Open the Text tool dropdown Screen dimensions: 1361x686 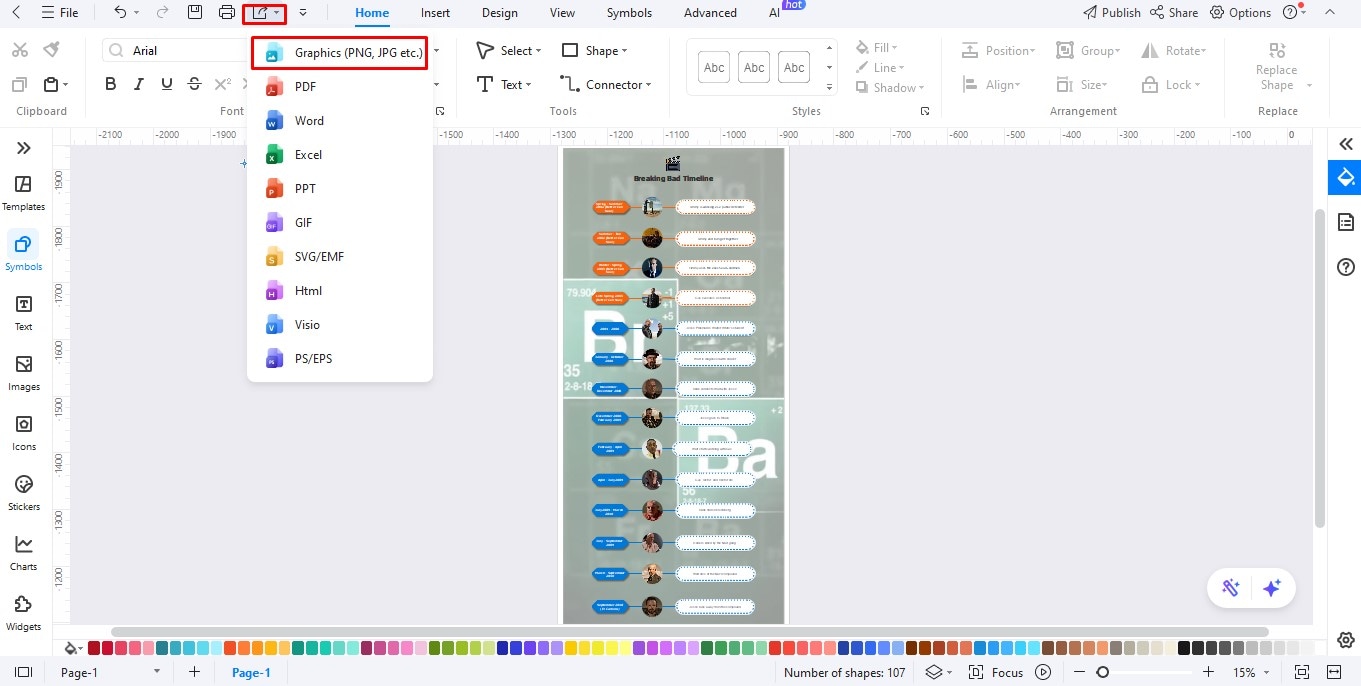click(x=503, y=85)
